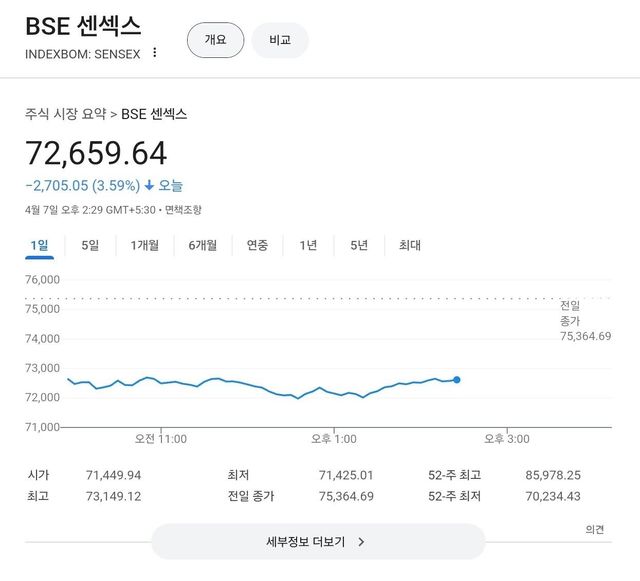The width and height of the screenshot is (640, 581).
Task: Expand details with 세부정보 더보기 button
Action: (317, 542)
